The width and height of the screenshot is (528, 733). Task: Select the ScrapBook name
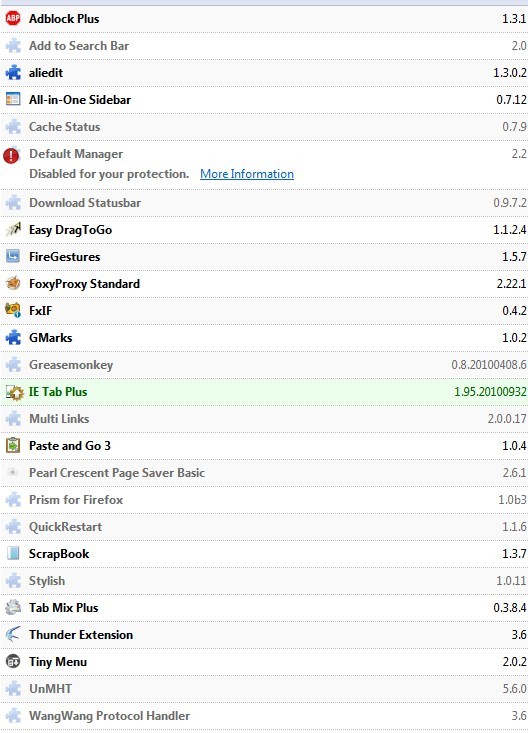coord(59,554)
